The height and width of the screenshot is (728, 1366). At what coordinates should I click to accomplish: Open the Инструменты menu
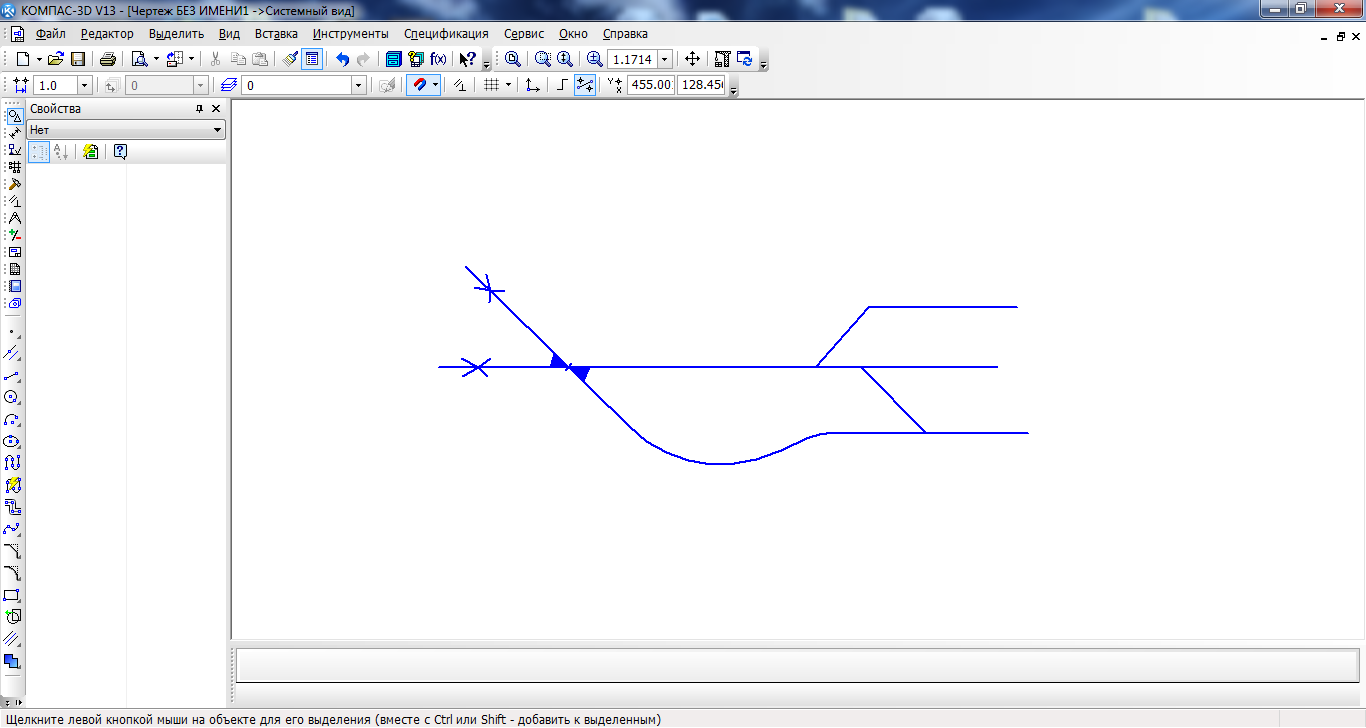350,33
